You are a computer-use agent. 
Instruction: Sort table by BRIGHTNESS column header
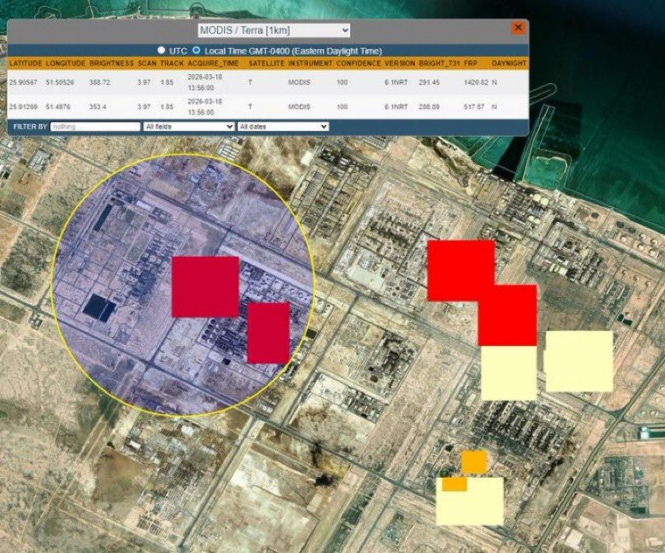[x=110, y=63]
